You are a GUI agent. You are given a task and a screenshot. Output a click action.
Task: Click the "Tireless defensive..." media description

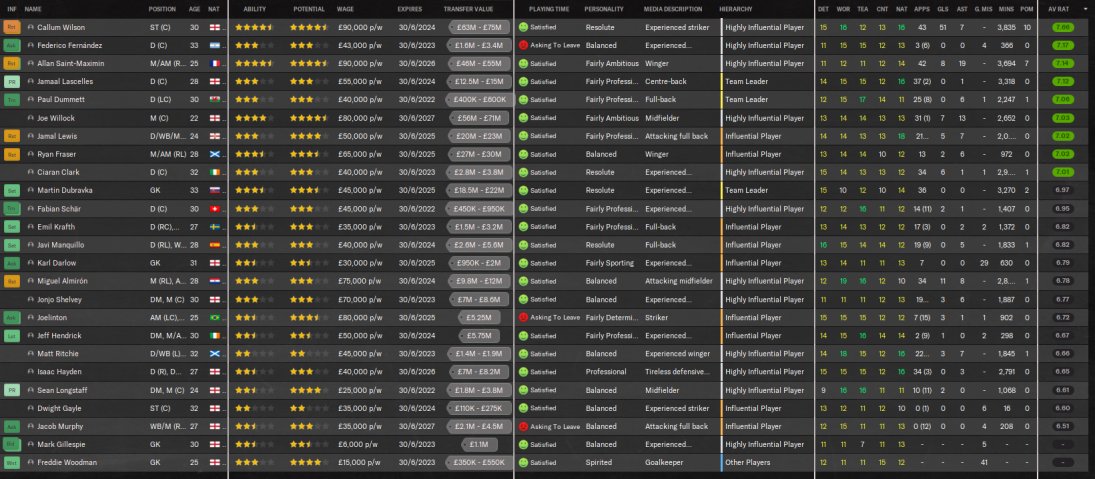click(677, 372)
